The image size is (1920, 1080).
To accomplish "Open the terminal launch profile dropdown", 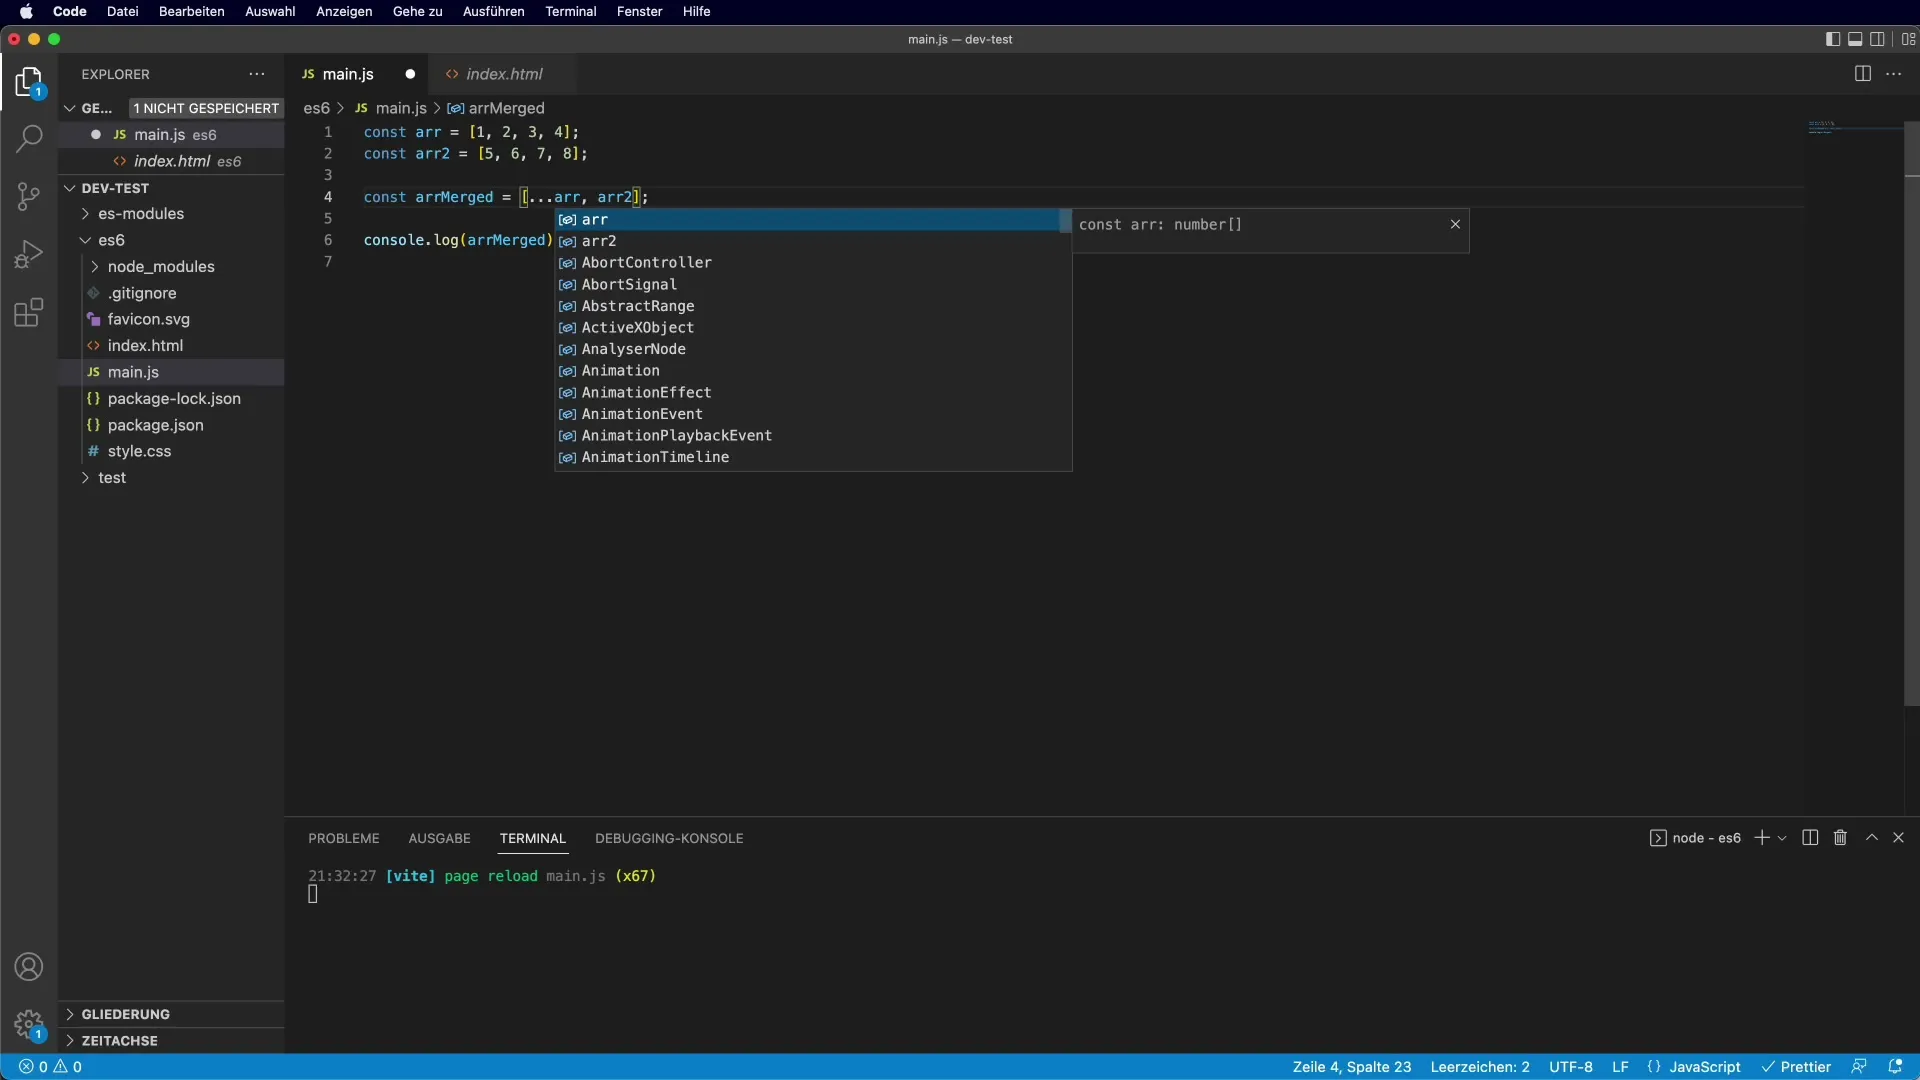I will click(1782, 838).
